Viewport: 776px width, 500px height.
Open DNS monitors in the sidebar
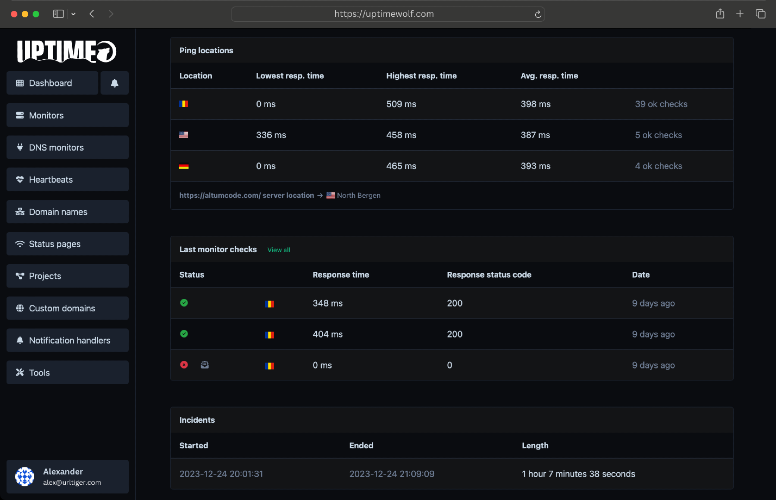pyautogui.click(x=68, y=148)
